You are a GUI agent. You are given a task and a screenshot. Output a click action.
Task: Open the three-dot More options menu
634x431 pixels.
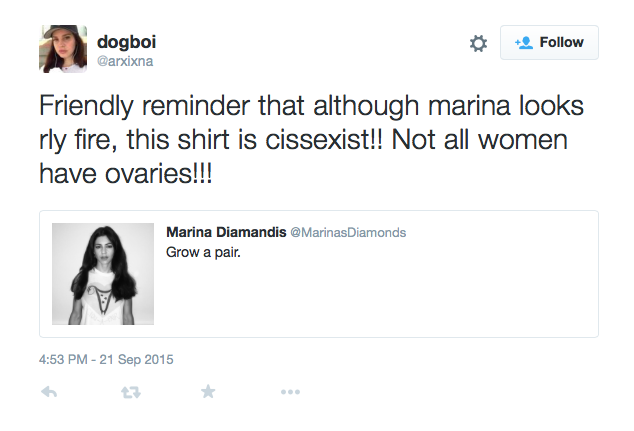[x=290, y=392]
